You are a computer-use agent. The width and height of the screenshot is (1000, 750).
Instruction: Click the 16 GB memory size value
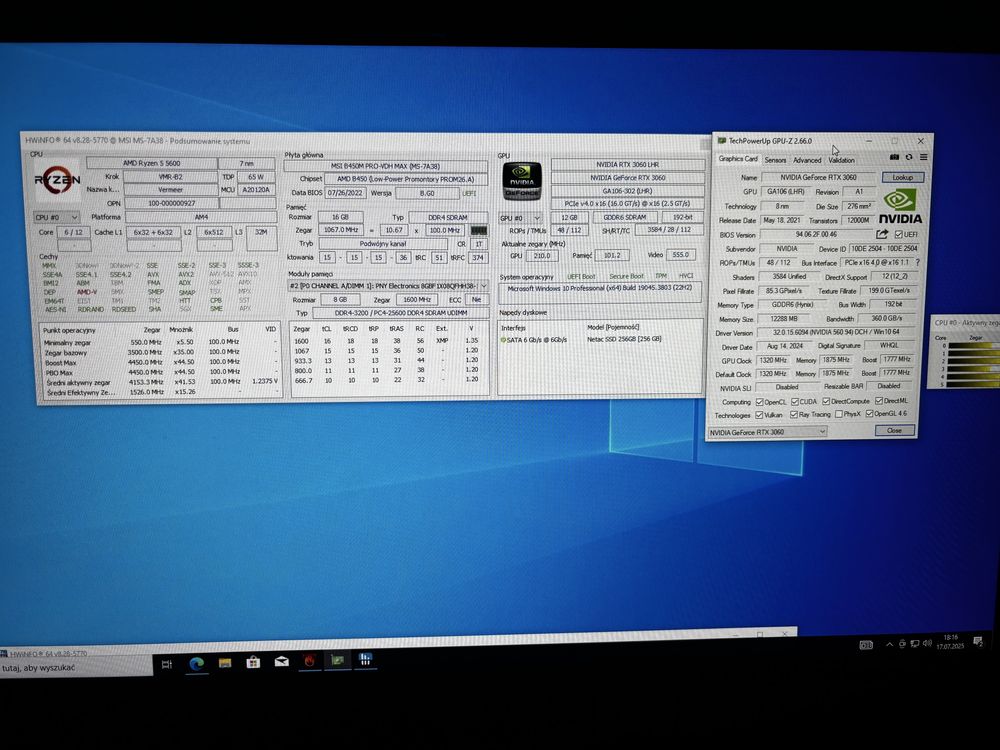click(x=341, y=217)
